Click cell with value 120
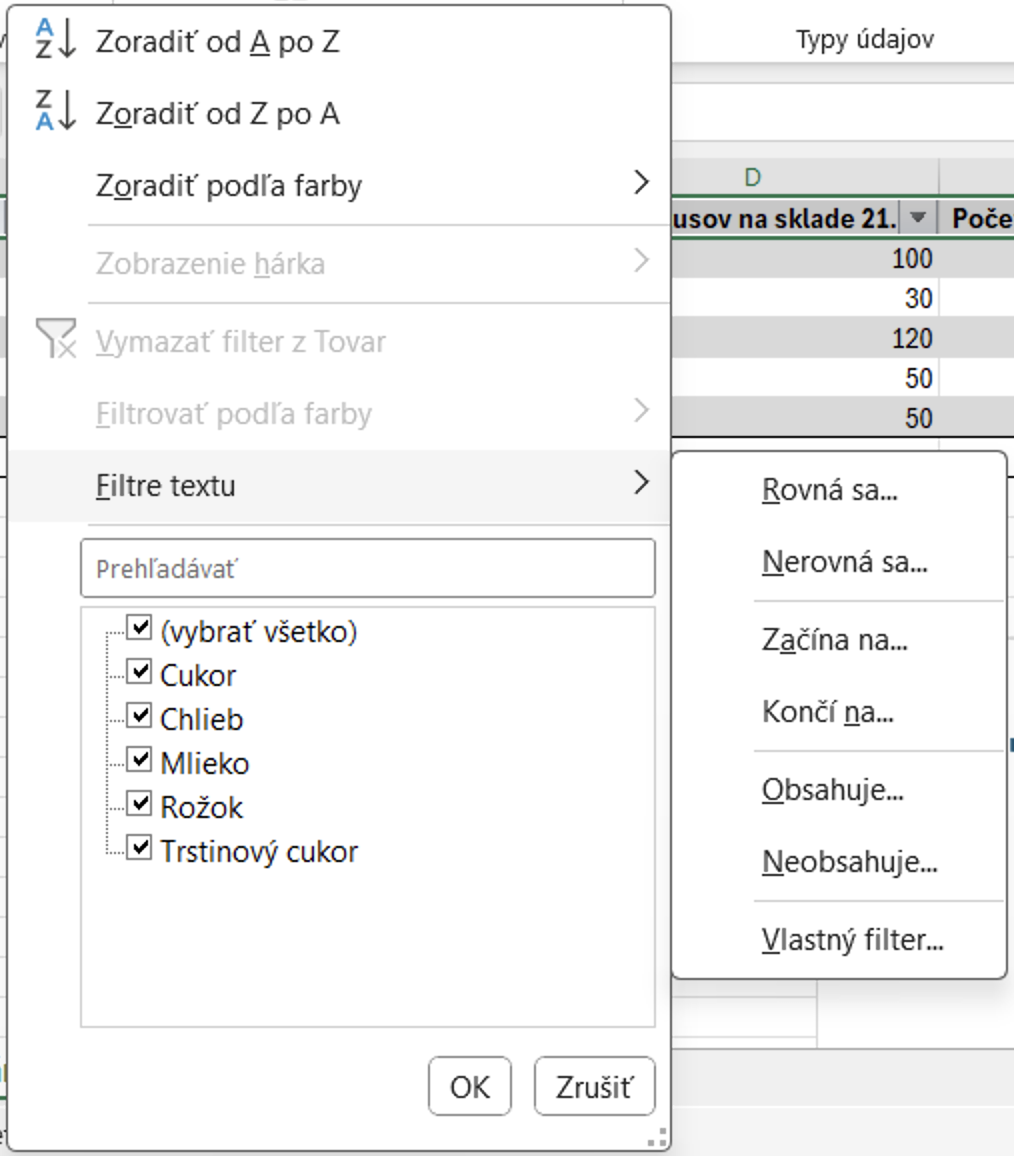The width and height of the screenshot is (1014, 1156). [x=805, y=338]
